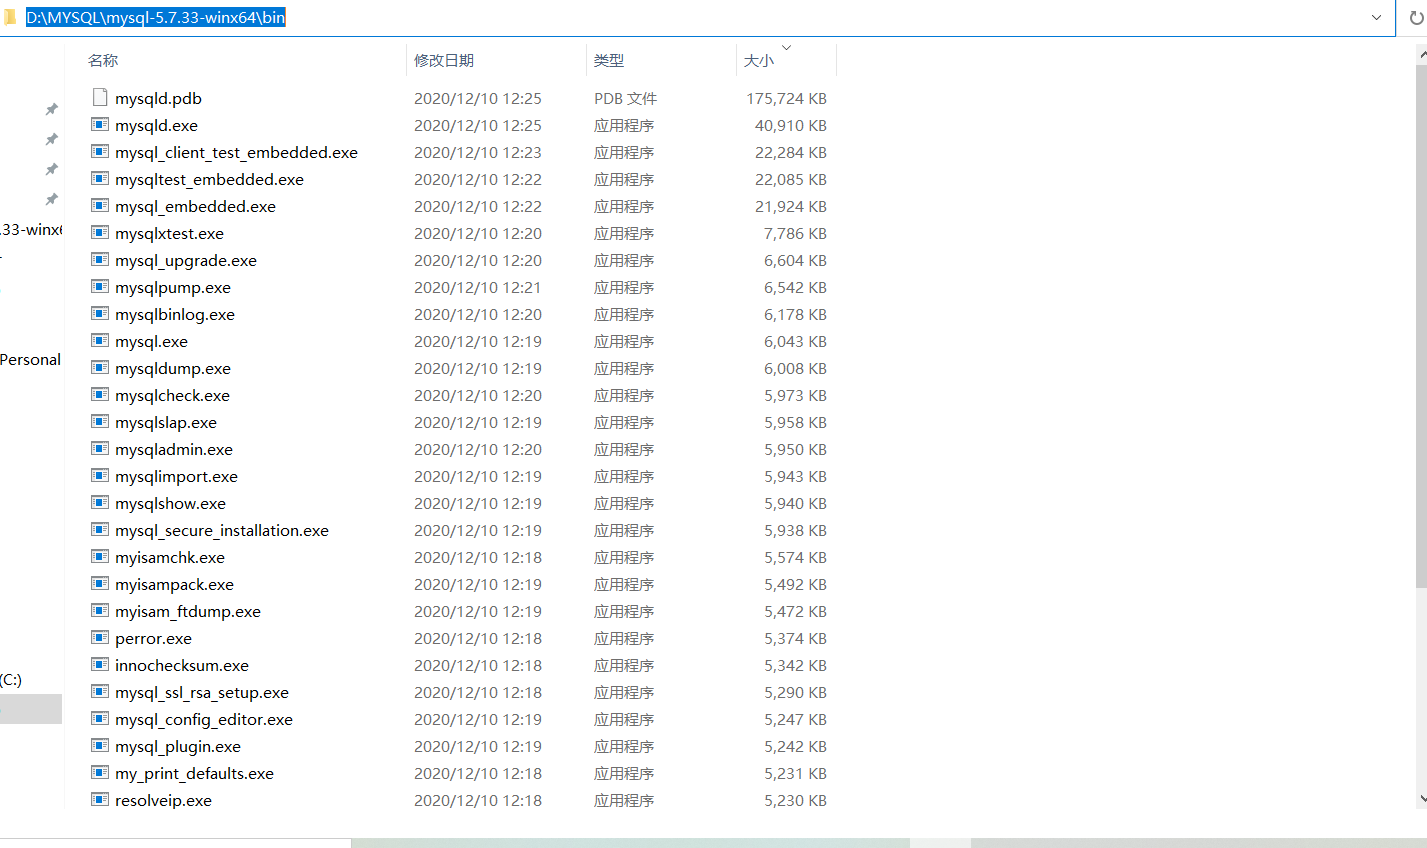Viewport: 1427px width, 848px height.
Task: Click icon beside mysqltest_embedded.exe
Action: coord(100,178)
